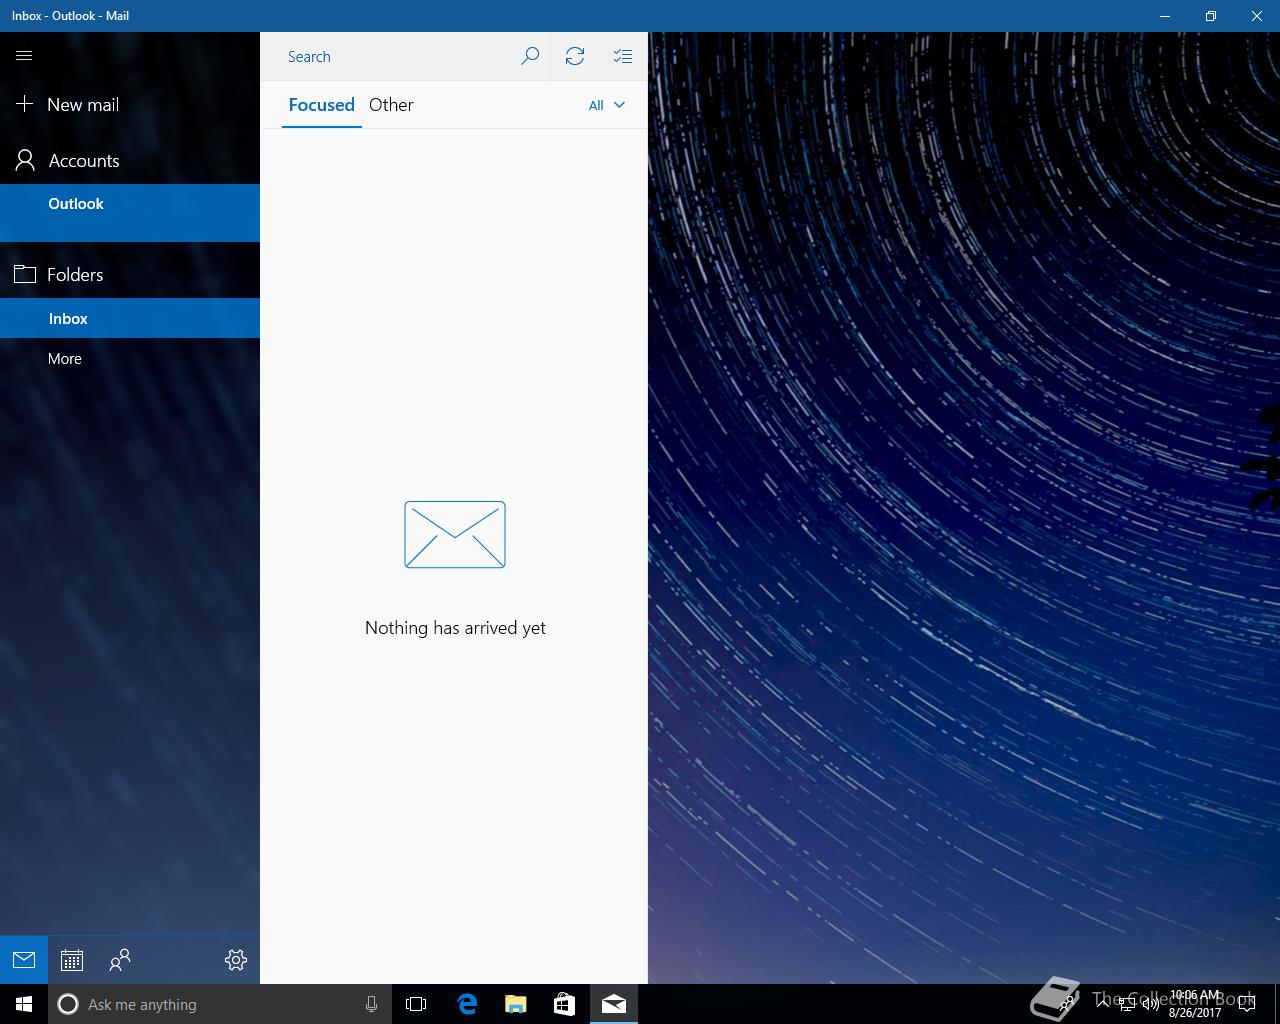Select the Focused tab
Image resolution: width=1280 pixels, height=1024 pixels.
[321, 105]
